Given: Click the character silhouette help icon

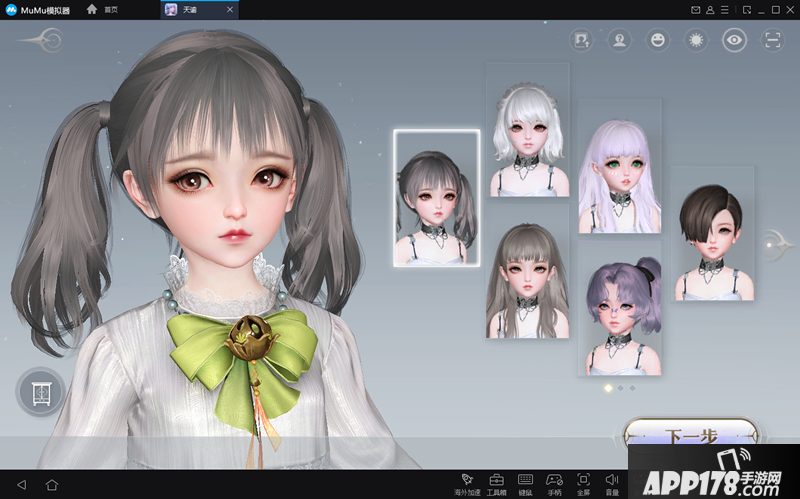Looking at the screenshot, I should [618, 40].
